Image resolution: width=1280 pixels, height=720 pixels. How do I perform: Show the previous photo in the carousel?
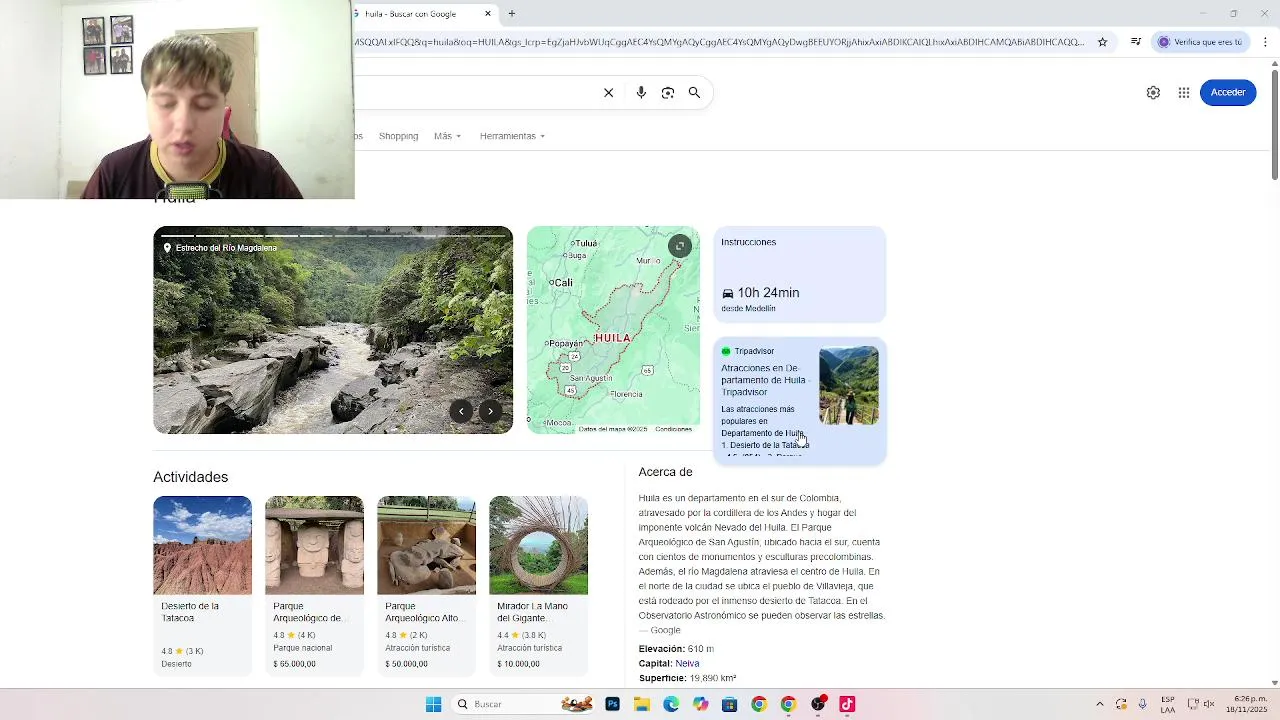pyautogui.click(x=461, y=411)
